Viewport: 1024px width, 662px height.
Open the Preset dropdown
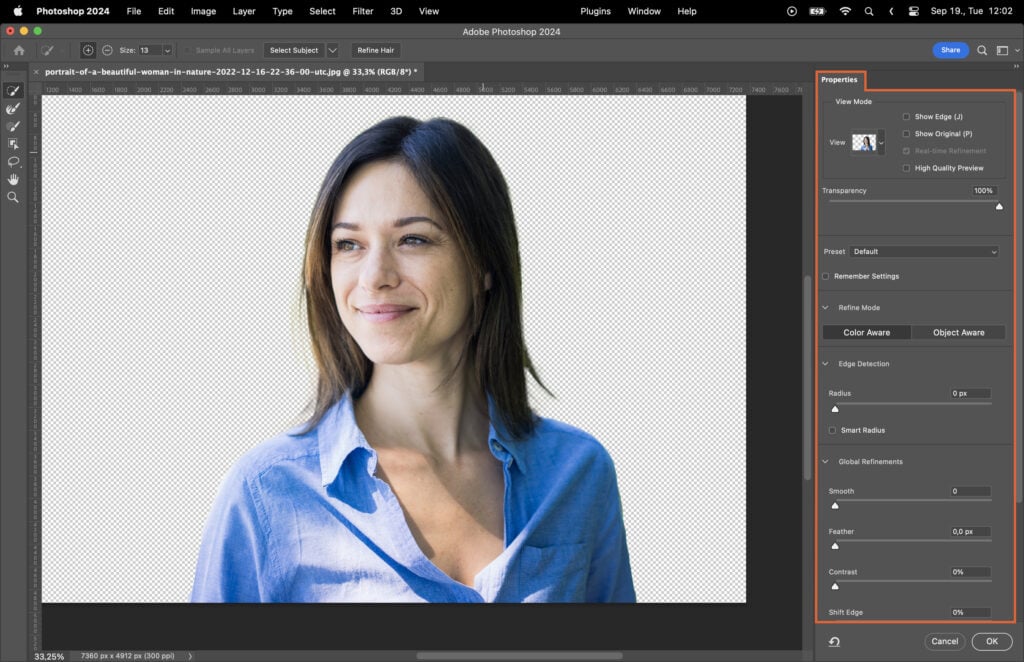pyautogui.click(x=924, y=251)
